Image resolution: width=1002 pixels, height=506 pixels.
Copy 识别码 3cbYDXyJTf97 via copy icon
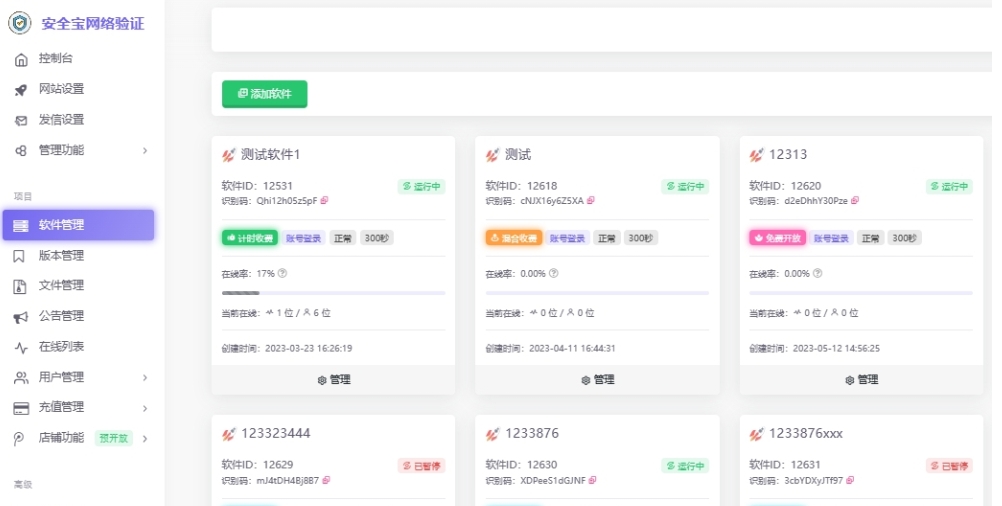851,480
